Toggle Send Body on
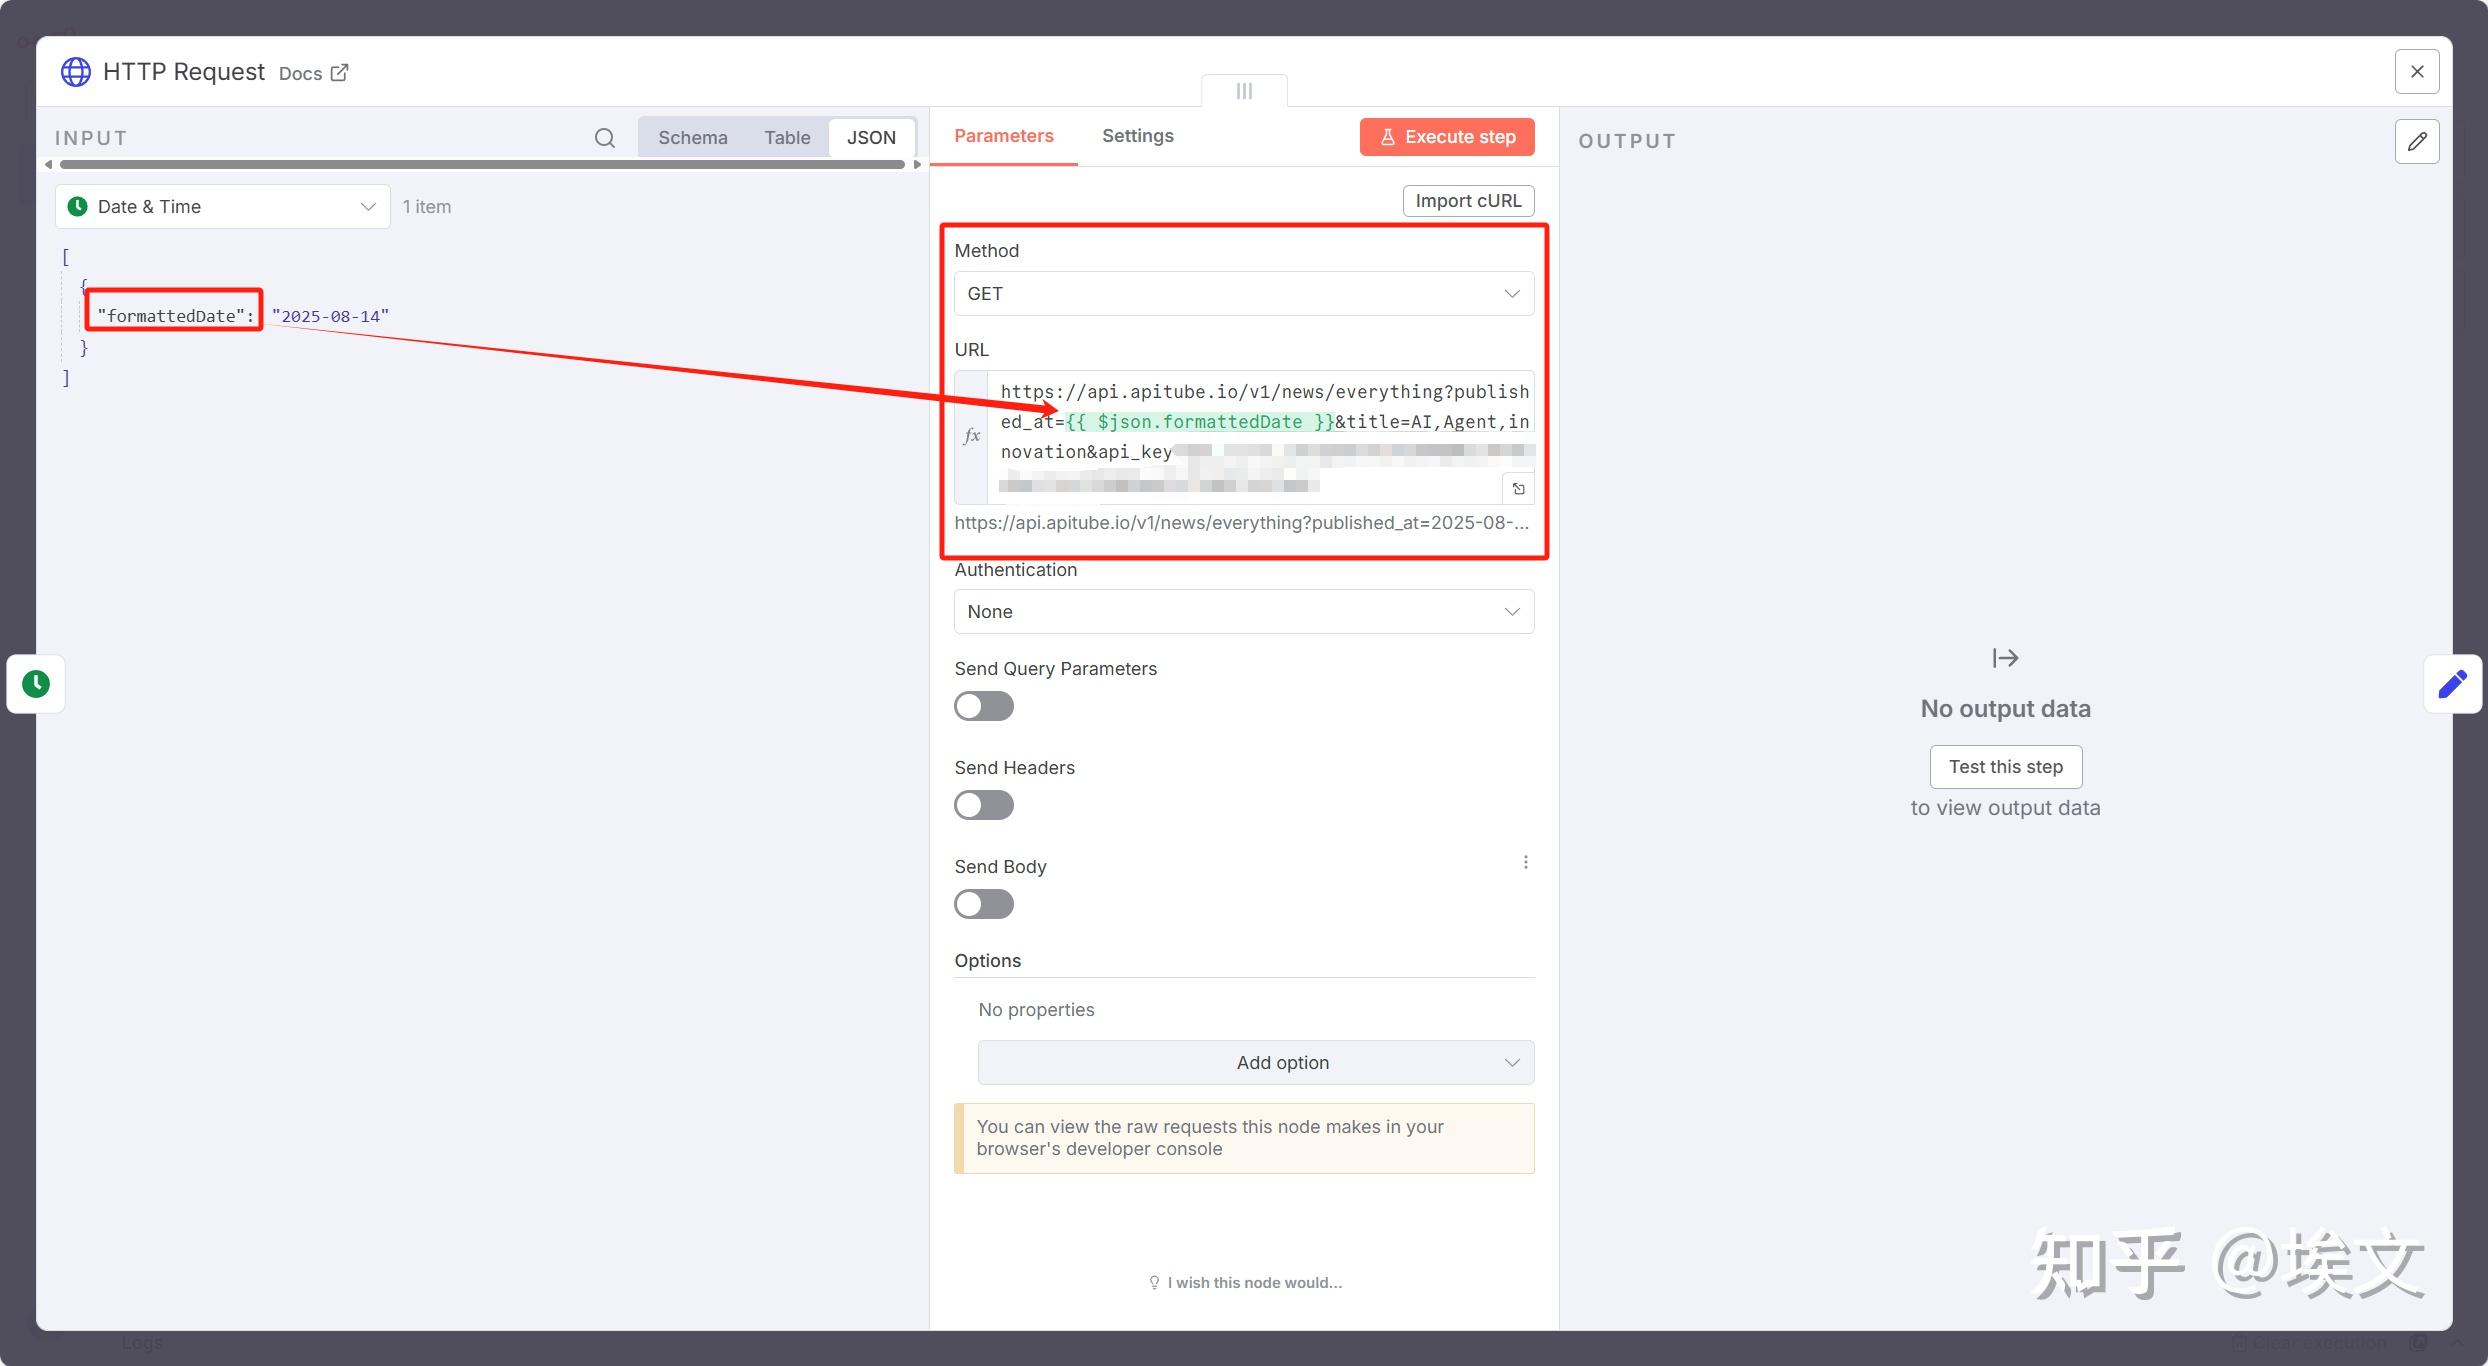The image size is (2488, 1366). tap(983, 904)
